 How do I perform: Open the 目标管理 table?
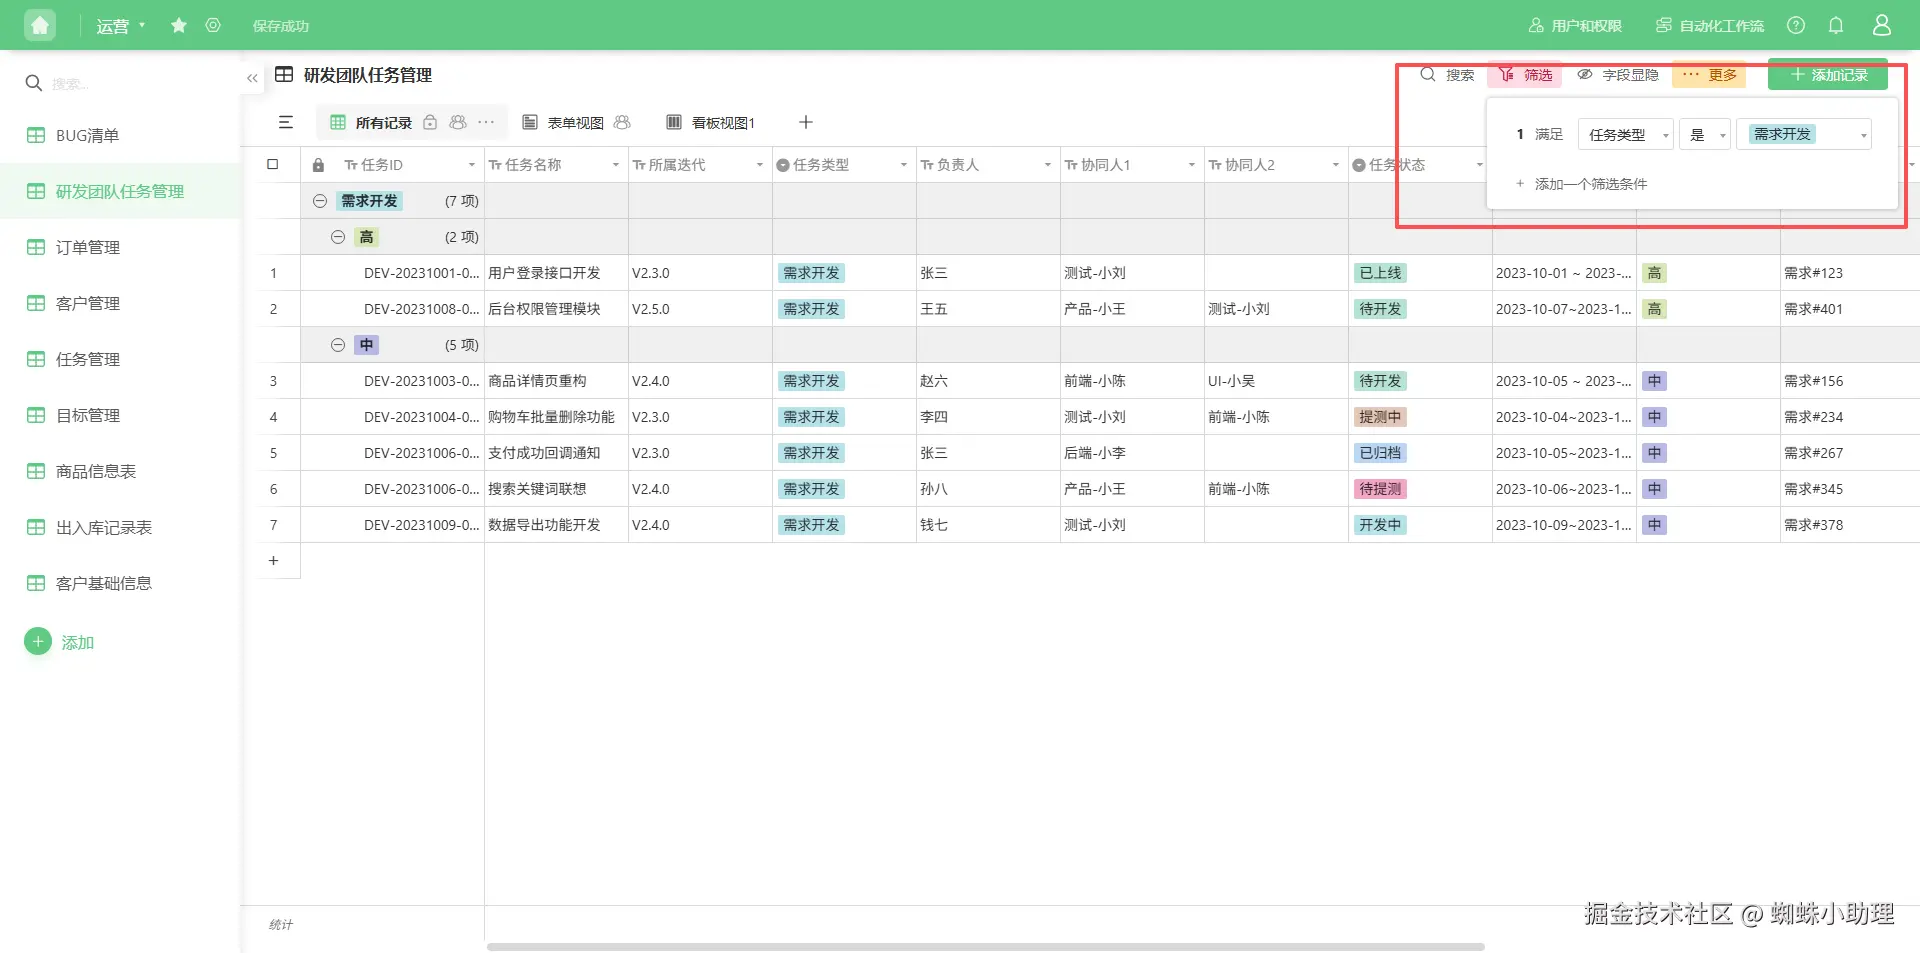point(120,415)
